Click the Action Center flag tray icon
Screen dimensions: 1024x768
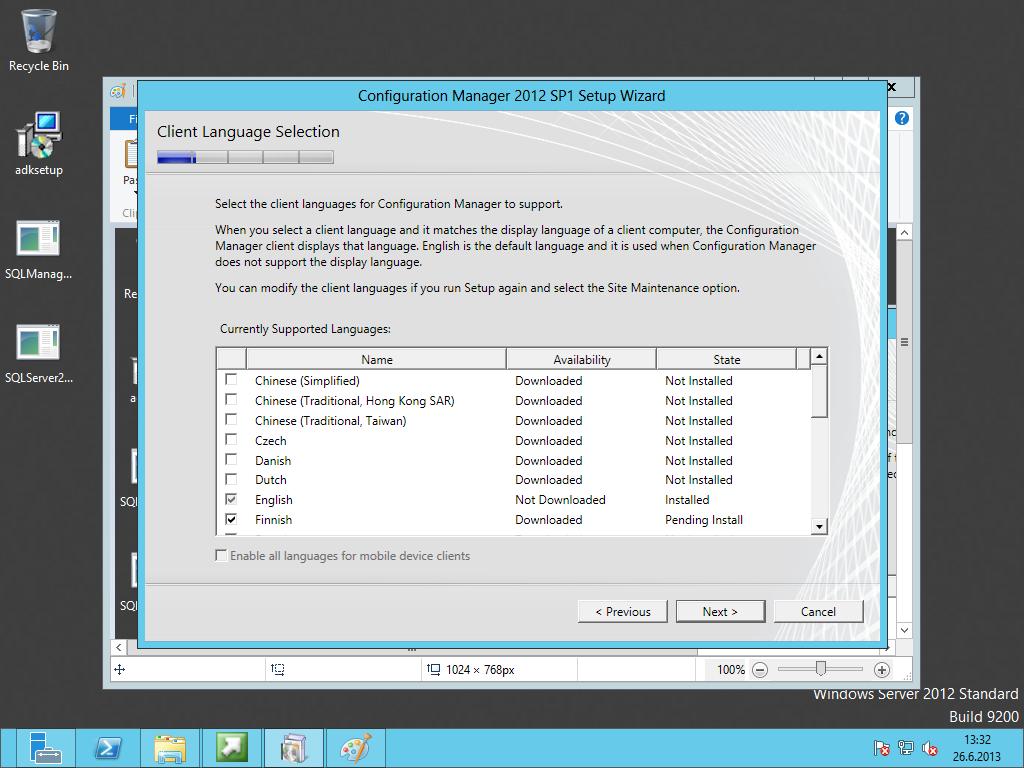[881, 748]
